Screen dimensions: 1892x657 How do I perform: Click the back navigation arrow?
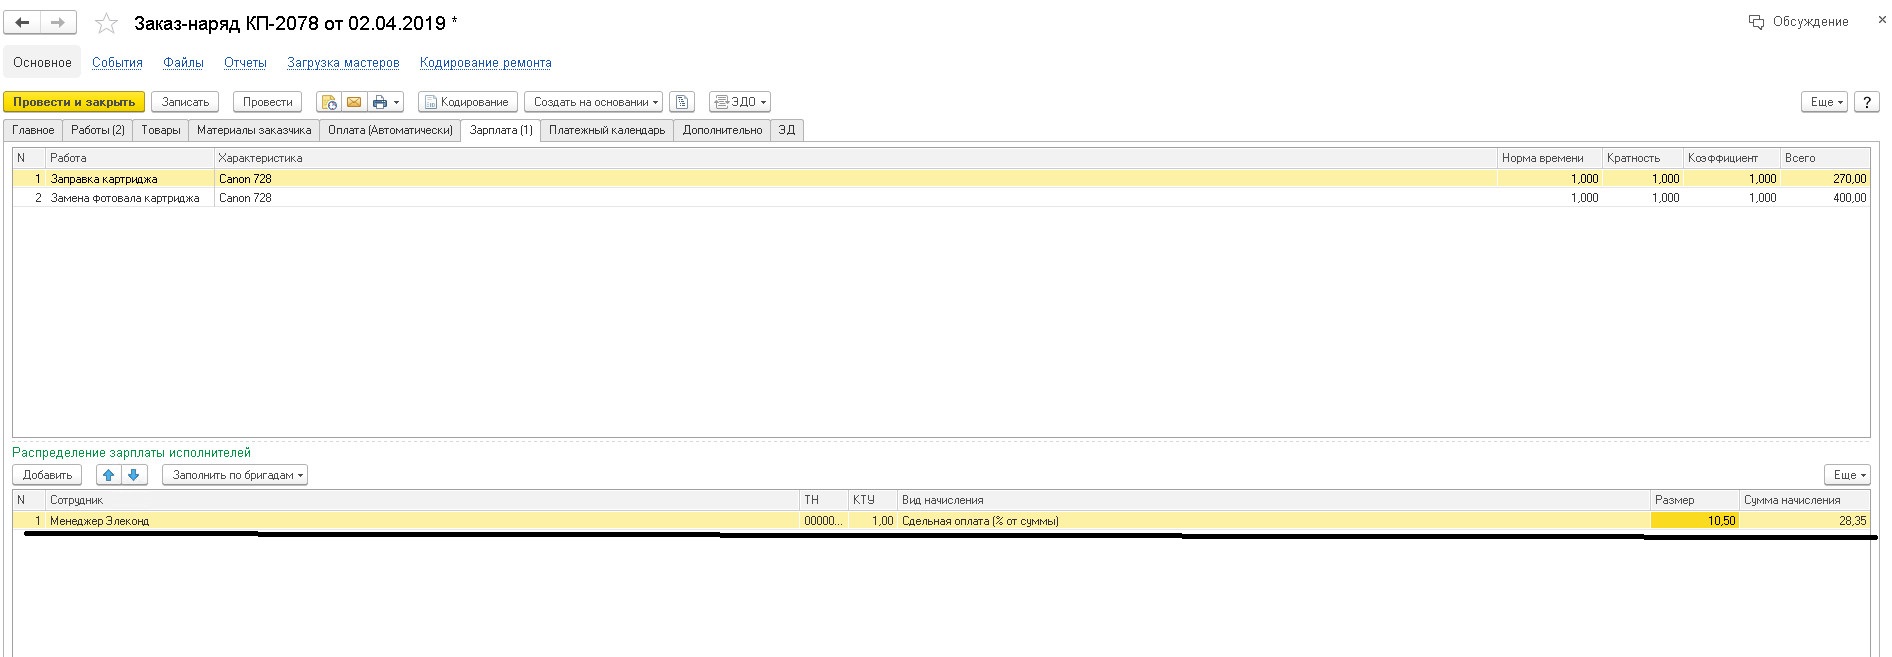(23, 22)
